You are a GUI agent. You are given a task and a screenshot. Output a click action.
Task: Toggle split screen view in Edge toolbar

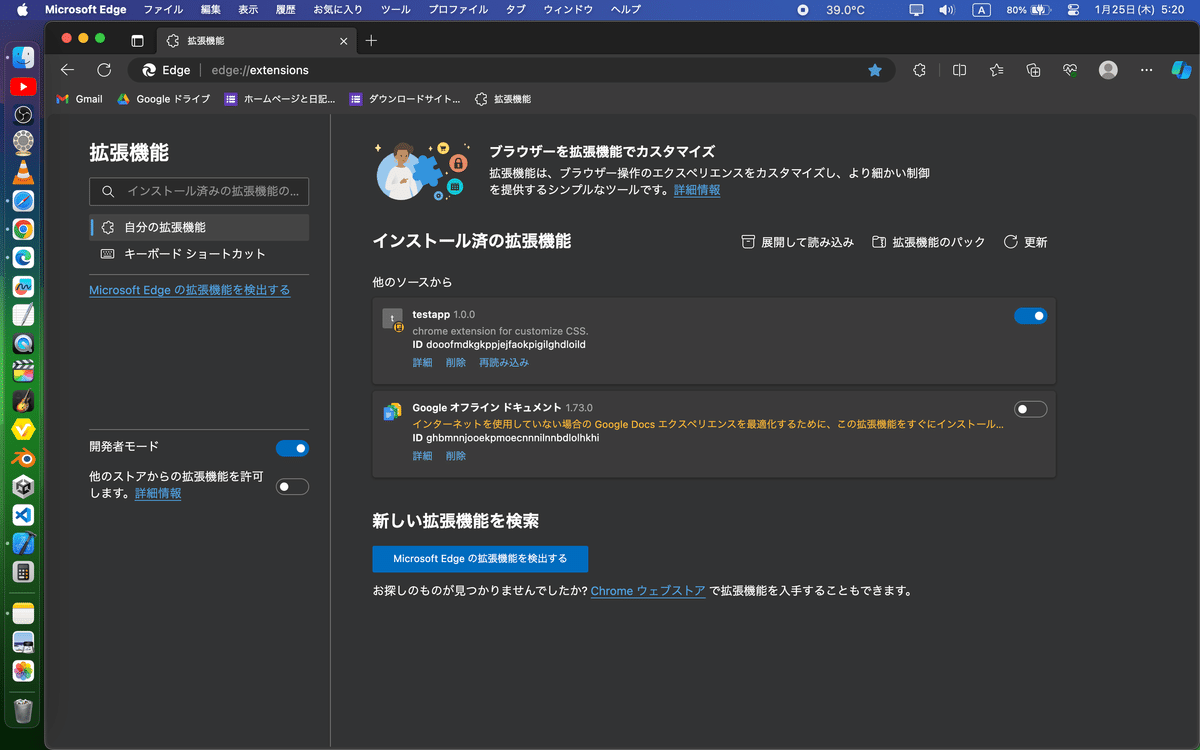(x=959, y=70)
